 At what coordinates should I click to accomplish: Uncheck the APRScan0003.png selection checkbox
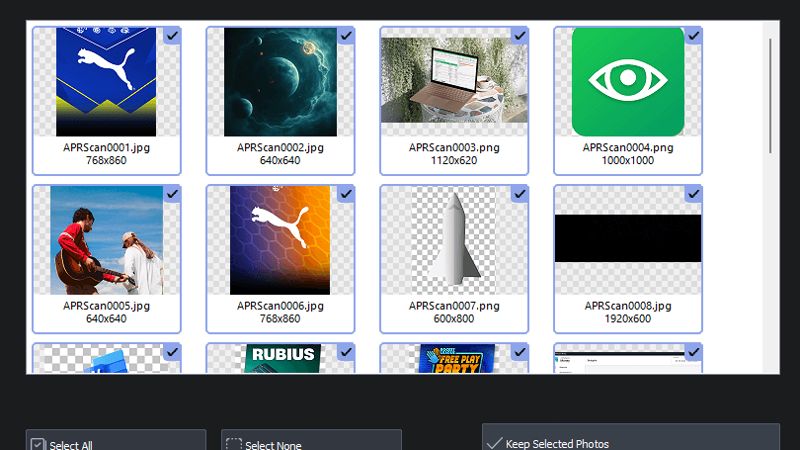519,36
